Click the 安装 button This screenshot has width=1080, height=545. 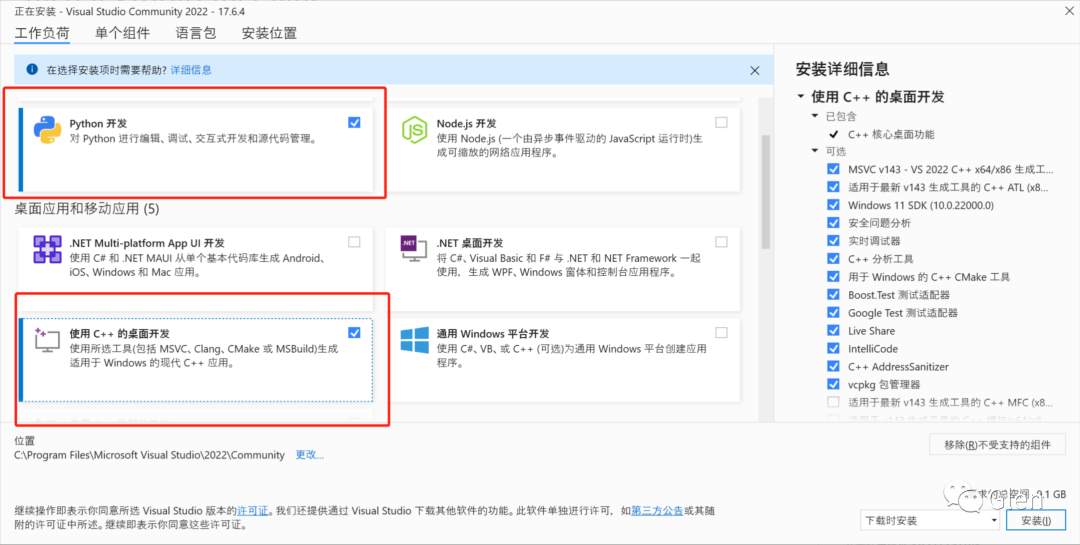(x=1036, y=521)
